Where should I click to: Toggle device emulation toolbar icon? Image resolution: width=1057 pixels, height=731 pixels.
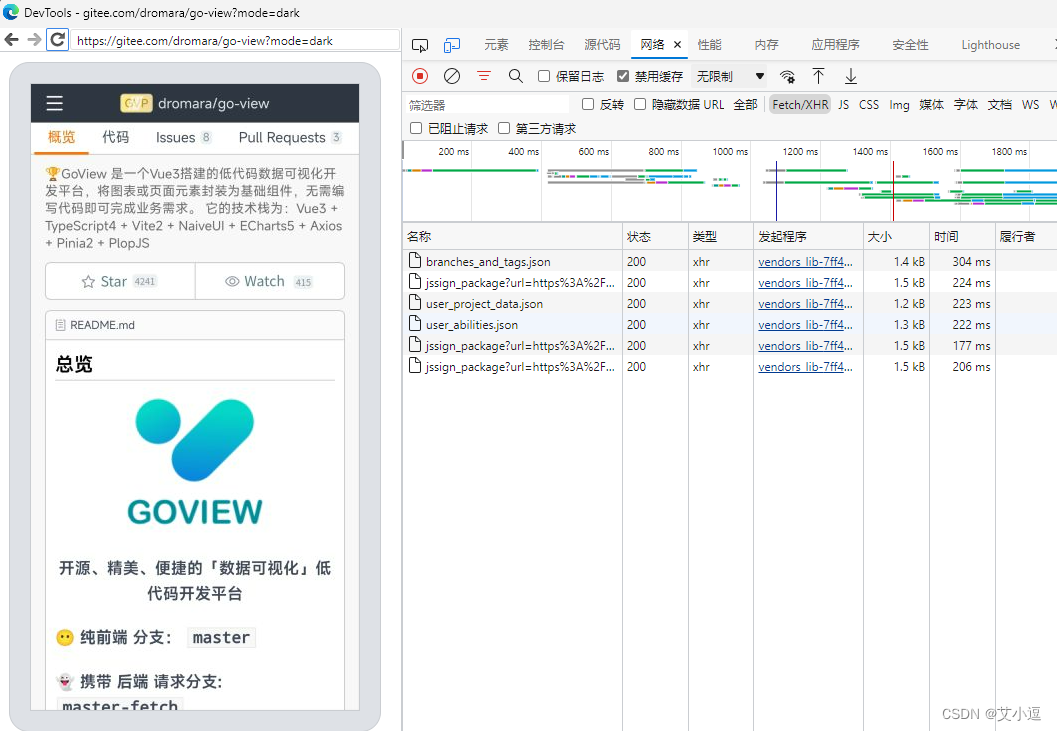(452, 45)
